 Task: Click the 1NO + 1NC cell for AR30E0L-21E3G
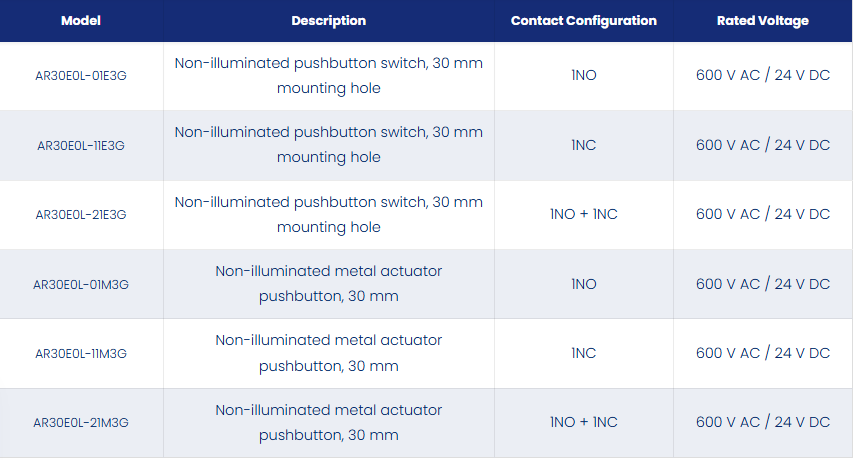click(583, 214)
